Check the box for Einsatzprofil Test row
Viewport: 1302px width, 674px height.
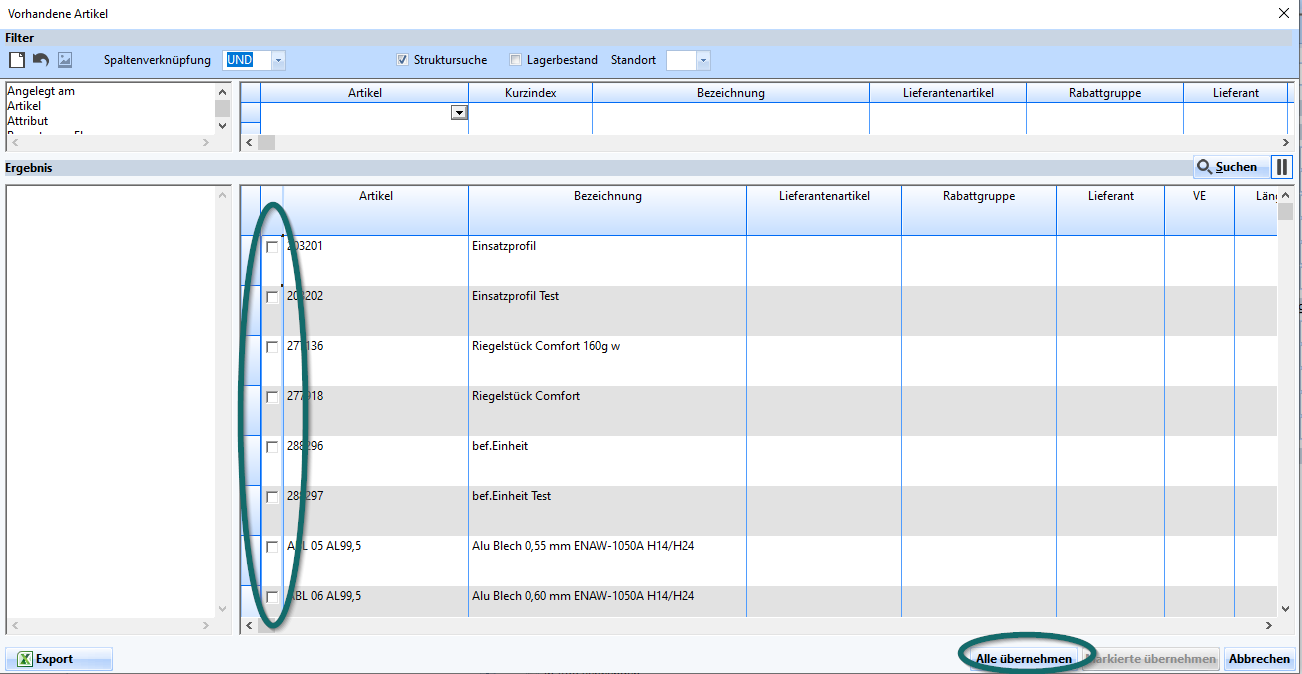point(272,297)
